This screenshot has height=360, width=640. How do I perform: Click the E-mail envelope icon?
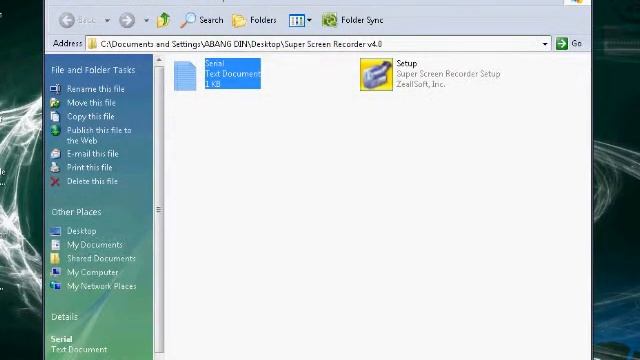point(55,154)
